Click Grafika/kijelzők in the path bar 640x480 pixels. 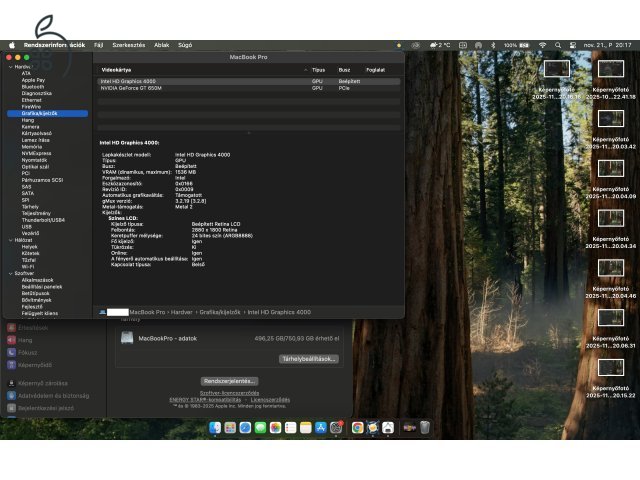click(220, 312)
